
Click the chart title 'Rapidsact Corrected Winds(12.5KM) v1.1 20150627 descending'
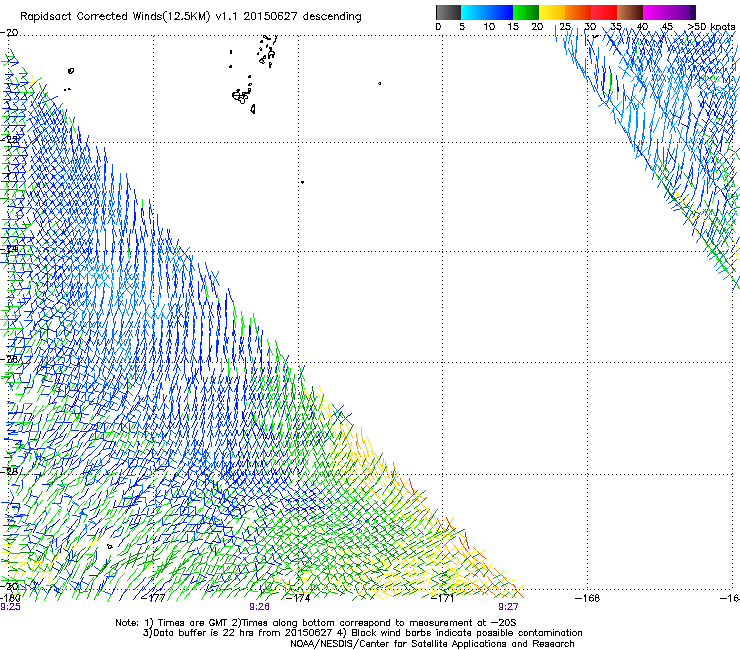click(191, 17)
